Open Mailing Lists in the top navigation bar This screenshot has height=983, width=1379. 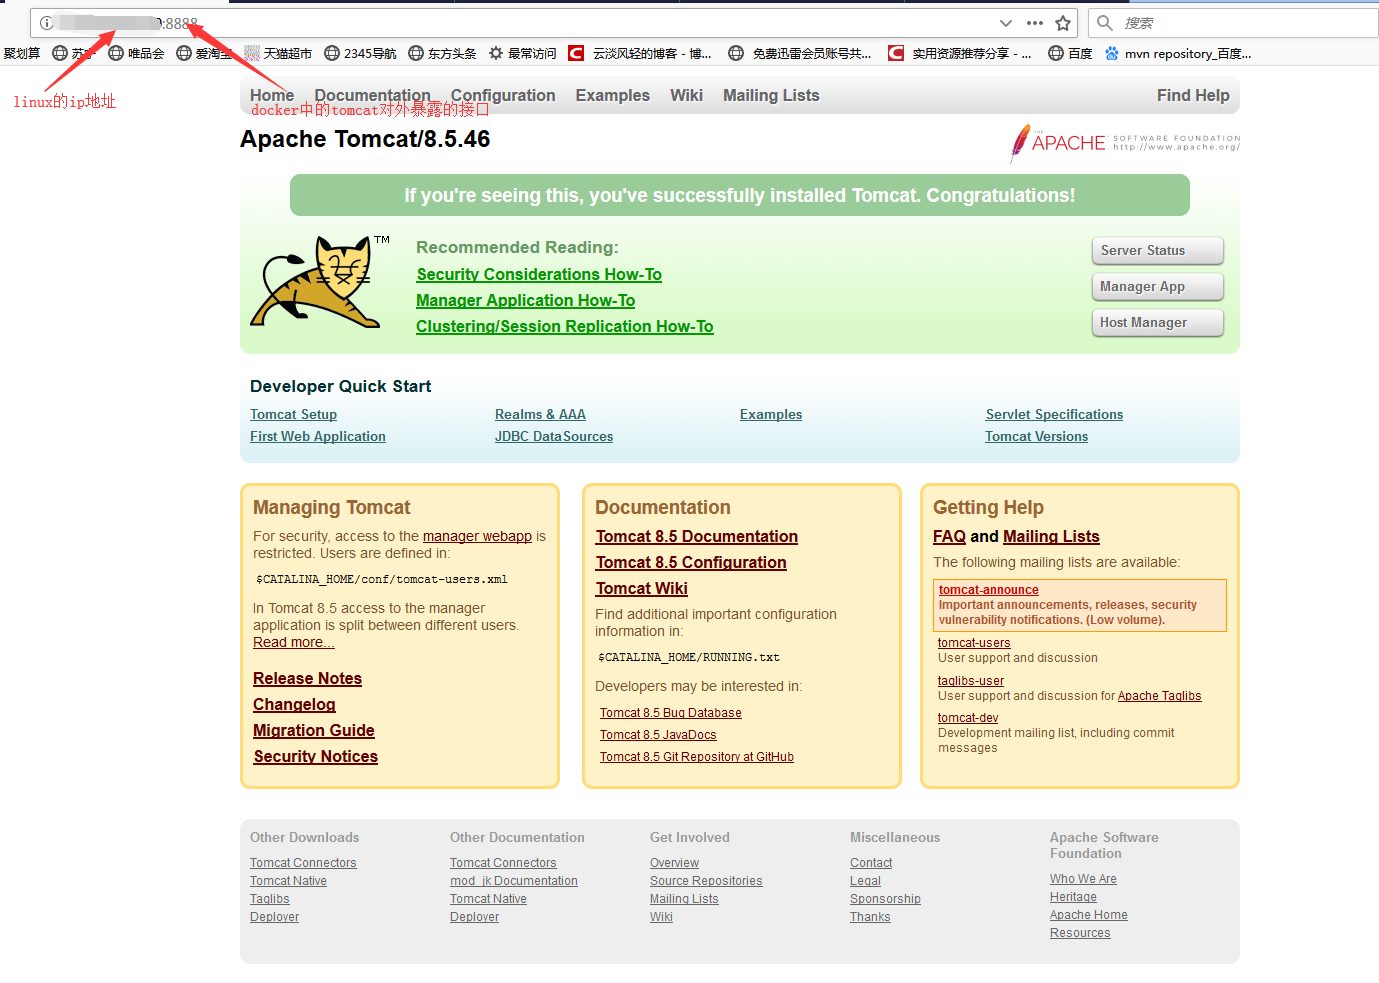click(x=771, y=96)
